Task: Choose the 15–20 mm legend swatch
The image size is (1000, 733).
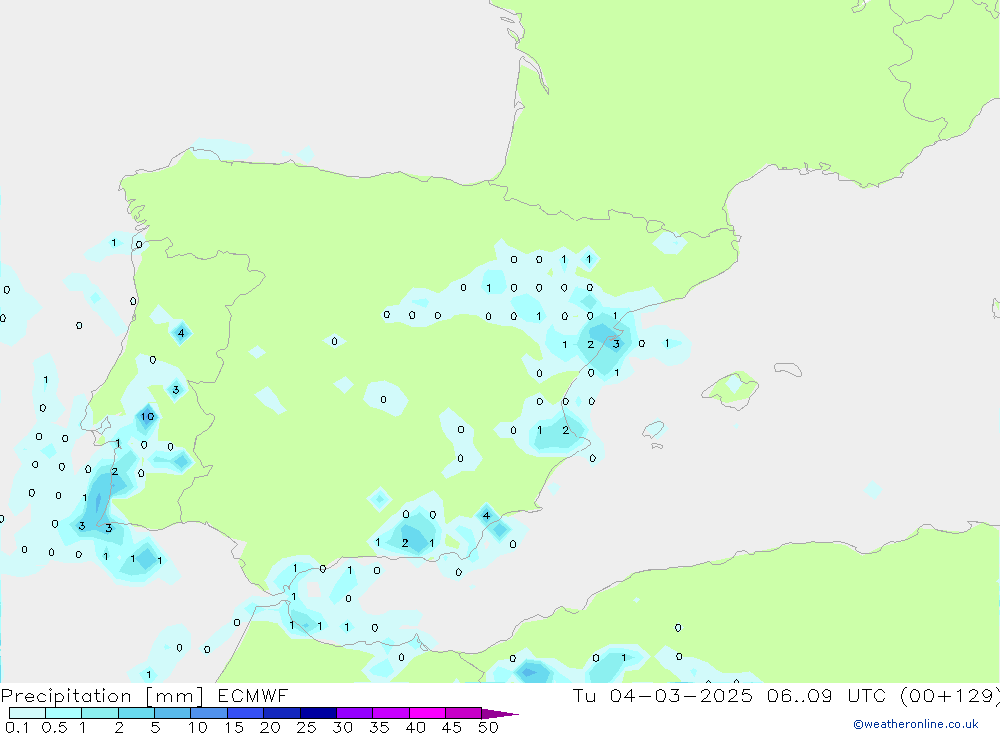Action: (246, 713)
